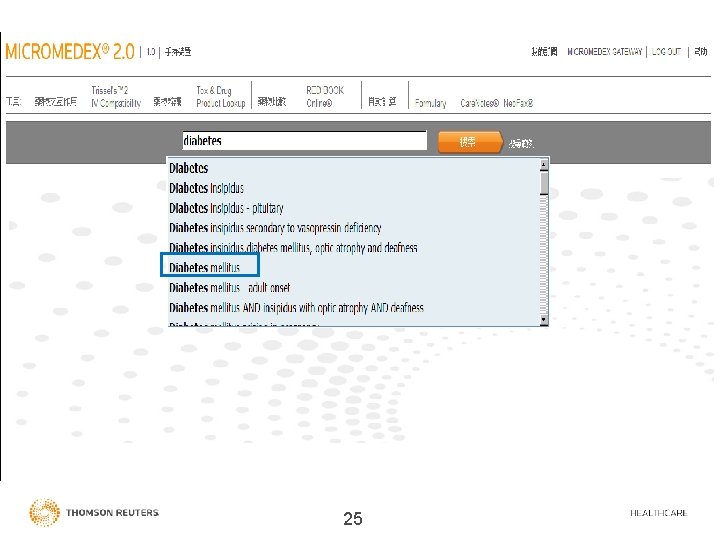Click the 1.0 version link in header
Image resolution: width=720 pixels, height=540 pixels.
click(151, 52)
